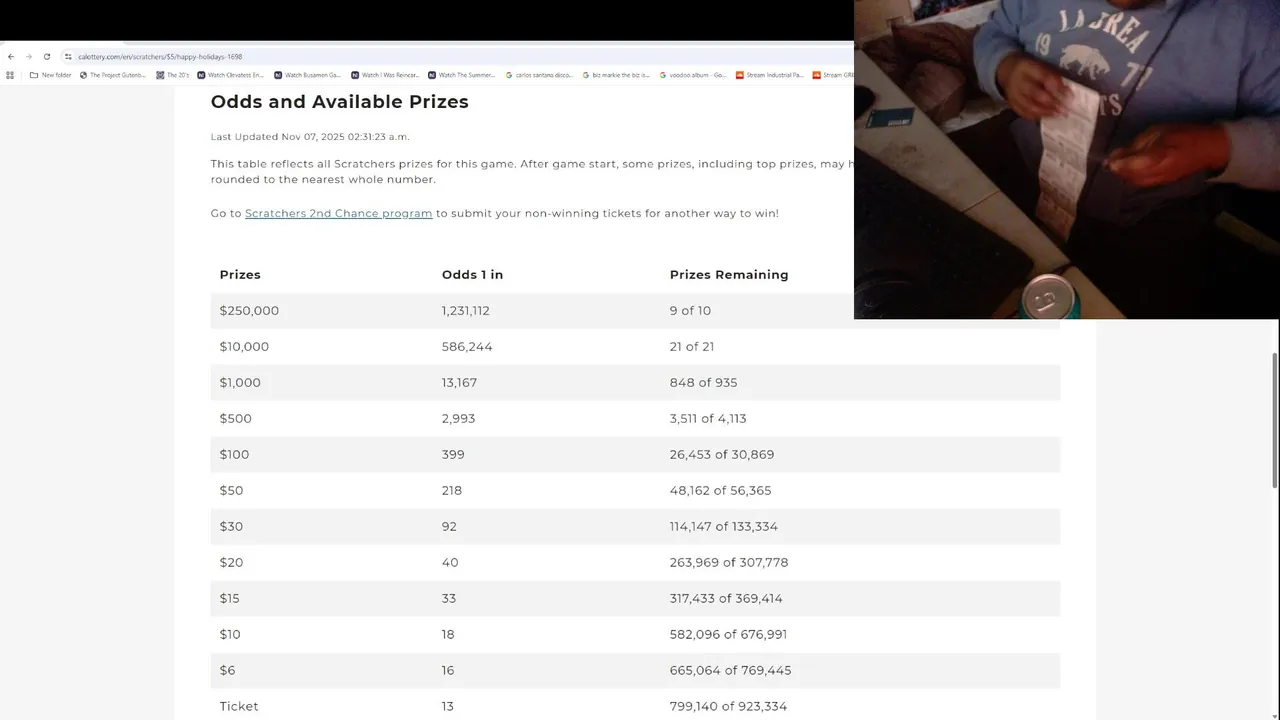Screen dimensions: 1280x720
Task: Open the carlos santana Google search bookmark
Action: [539, 75]
